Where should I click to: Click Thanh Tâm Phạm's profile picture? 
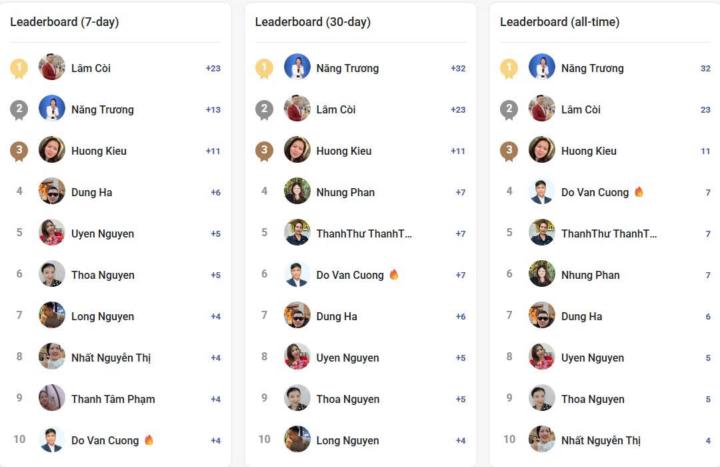[52, 398]
